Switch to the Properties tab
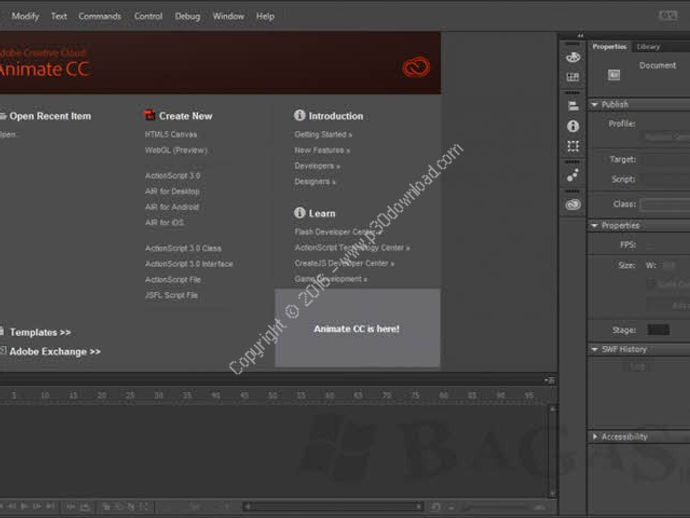Viewport: 690px width, 518px height. pyautogui.click(x=609, y=47)
